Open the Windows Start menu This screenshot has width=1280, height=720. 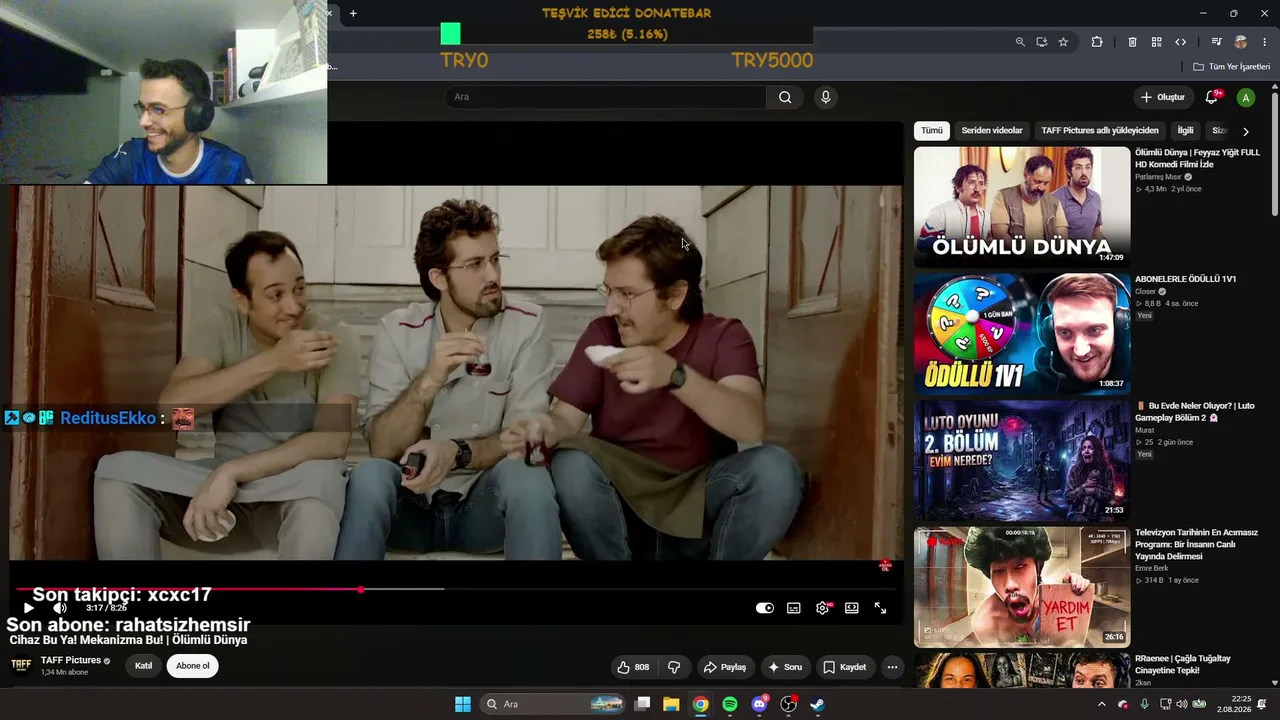(463, 704)
